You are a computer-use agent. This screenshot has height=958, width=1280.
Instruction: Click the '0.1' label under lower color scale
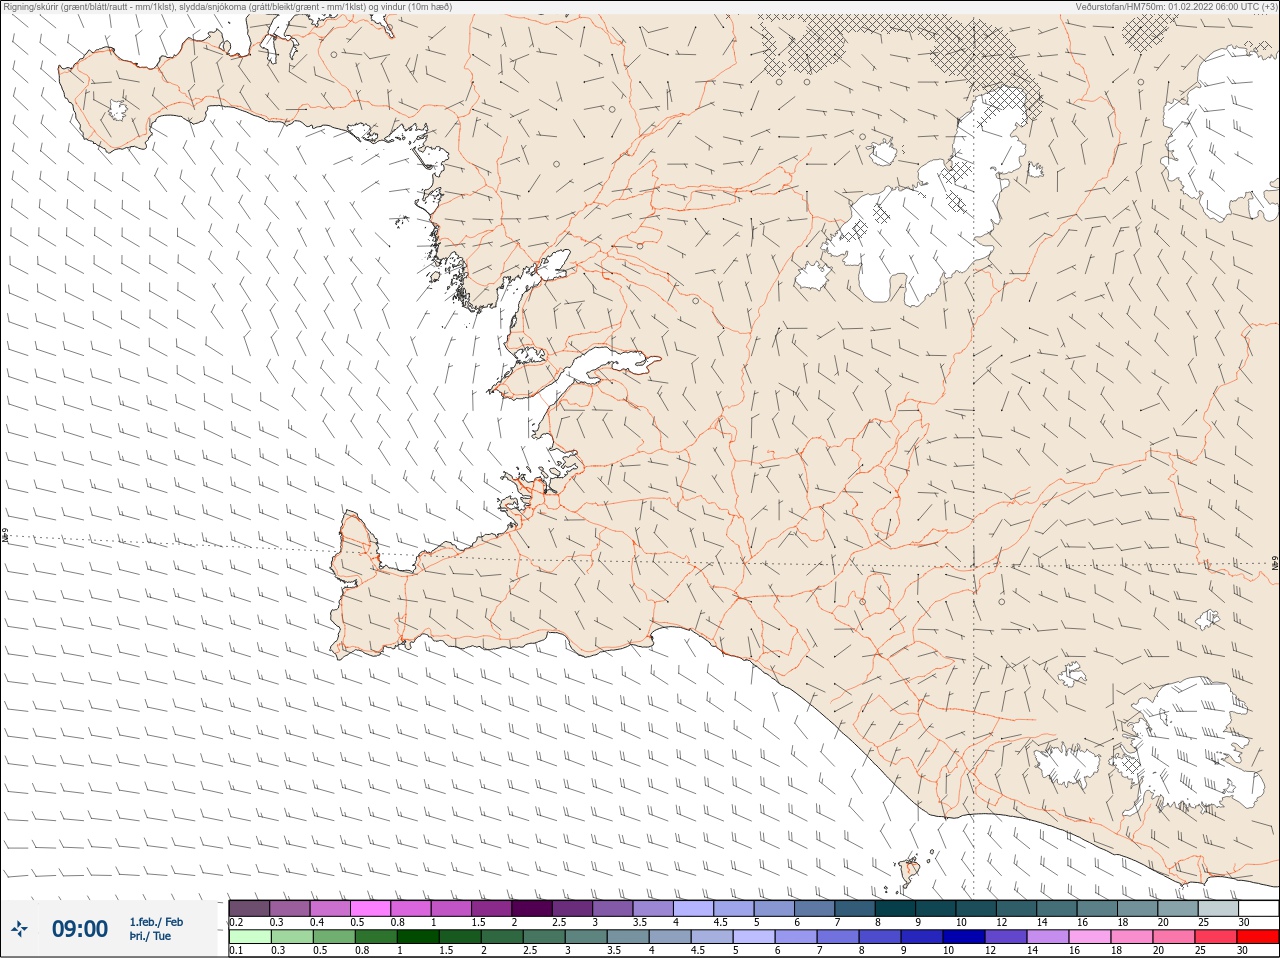click(236, 951)
